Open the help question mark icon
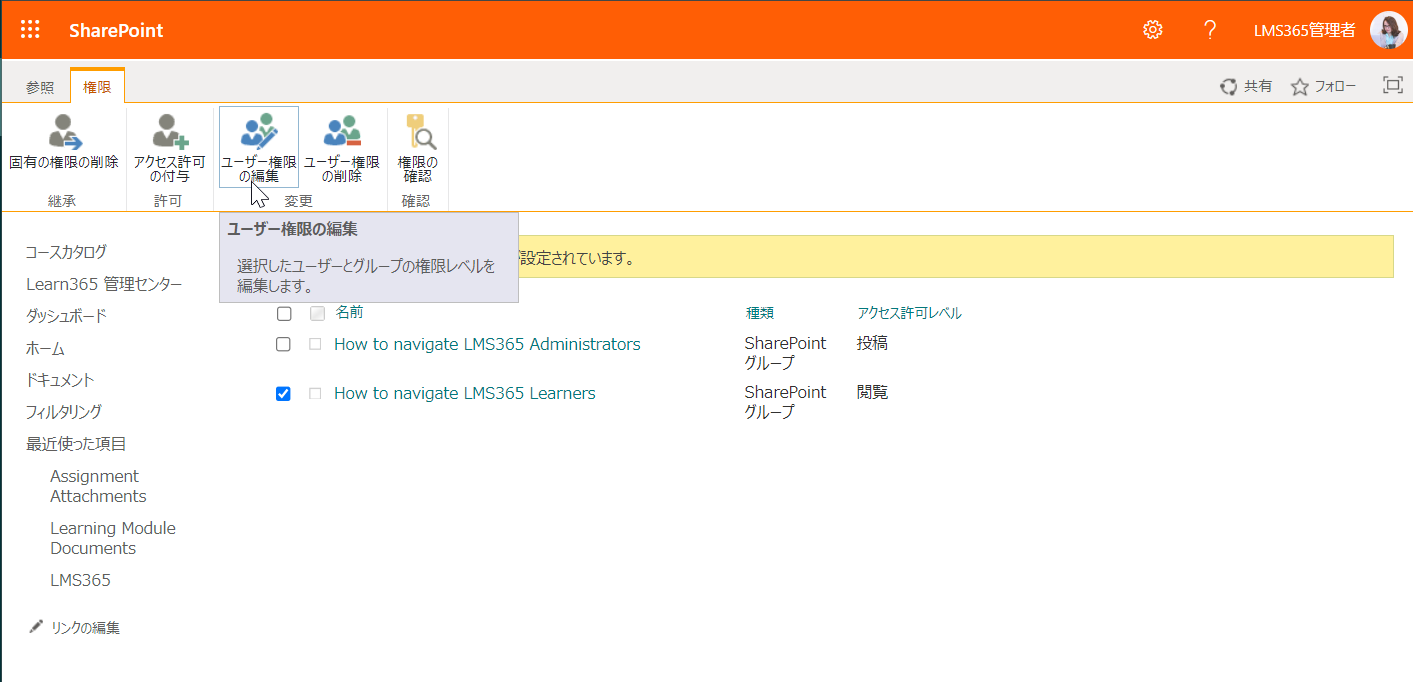This screenshot has height=682, width=1413. (x=1210, y=30)
